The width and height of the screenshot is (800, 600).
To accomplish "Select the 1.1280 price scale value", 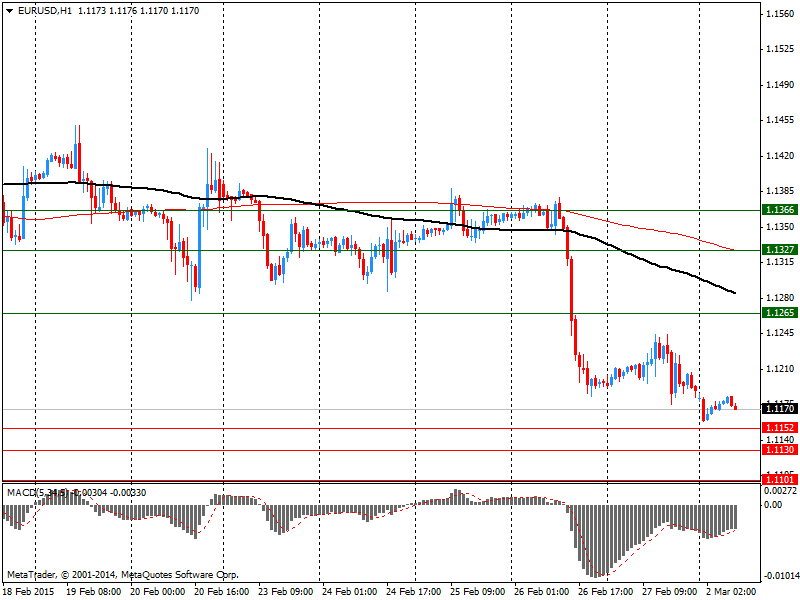I will tap(780, 297).
